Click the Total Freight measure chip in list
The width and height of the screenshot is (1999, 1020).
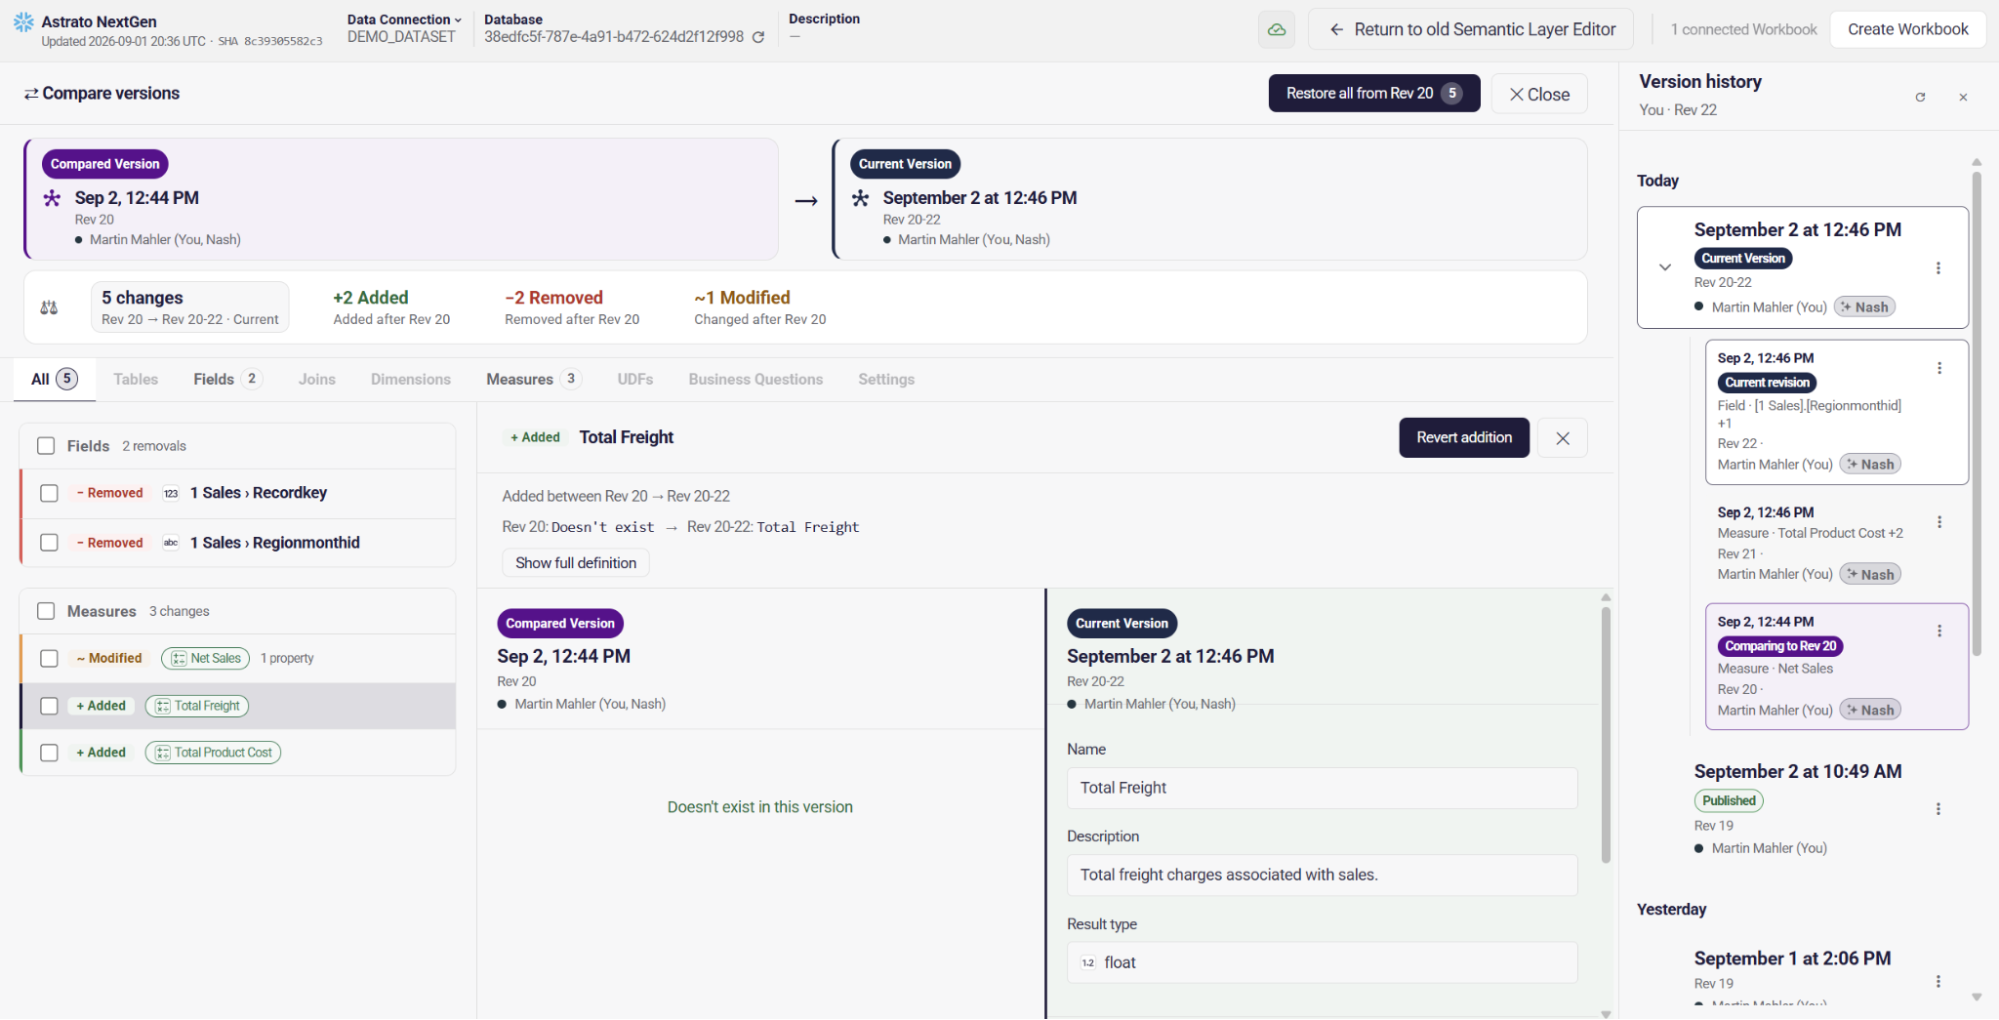click(197, 706)
